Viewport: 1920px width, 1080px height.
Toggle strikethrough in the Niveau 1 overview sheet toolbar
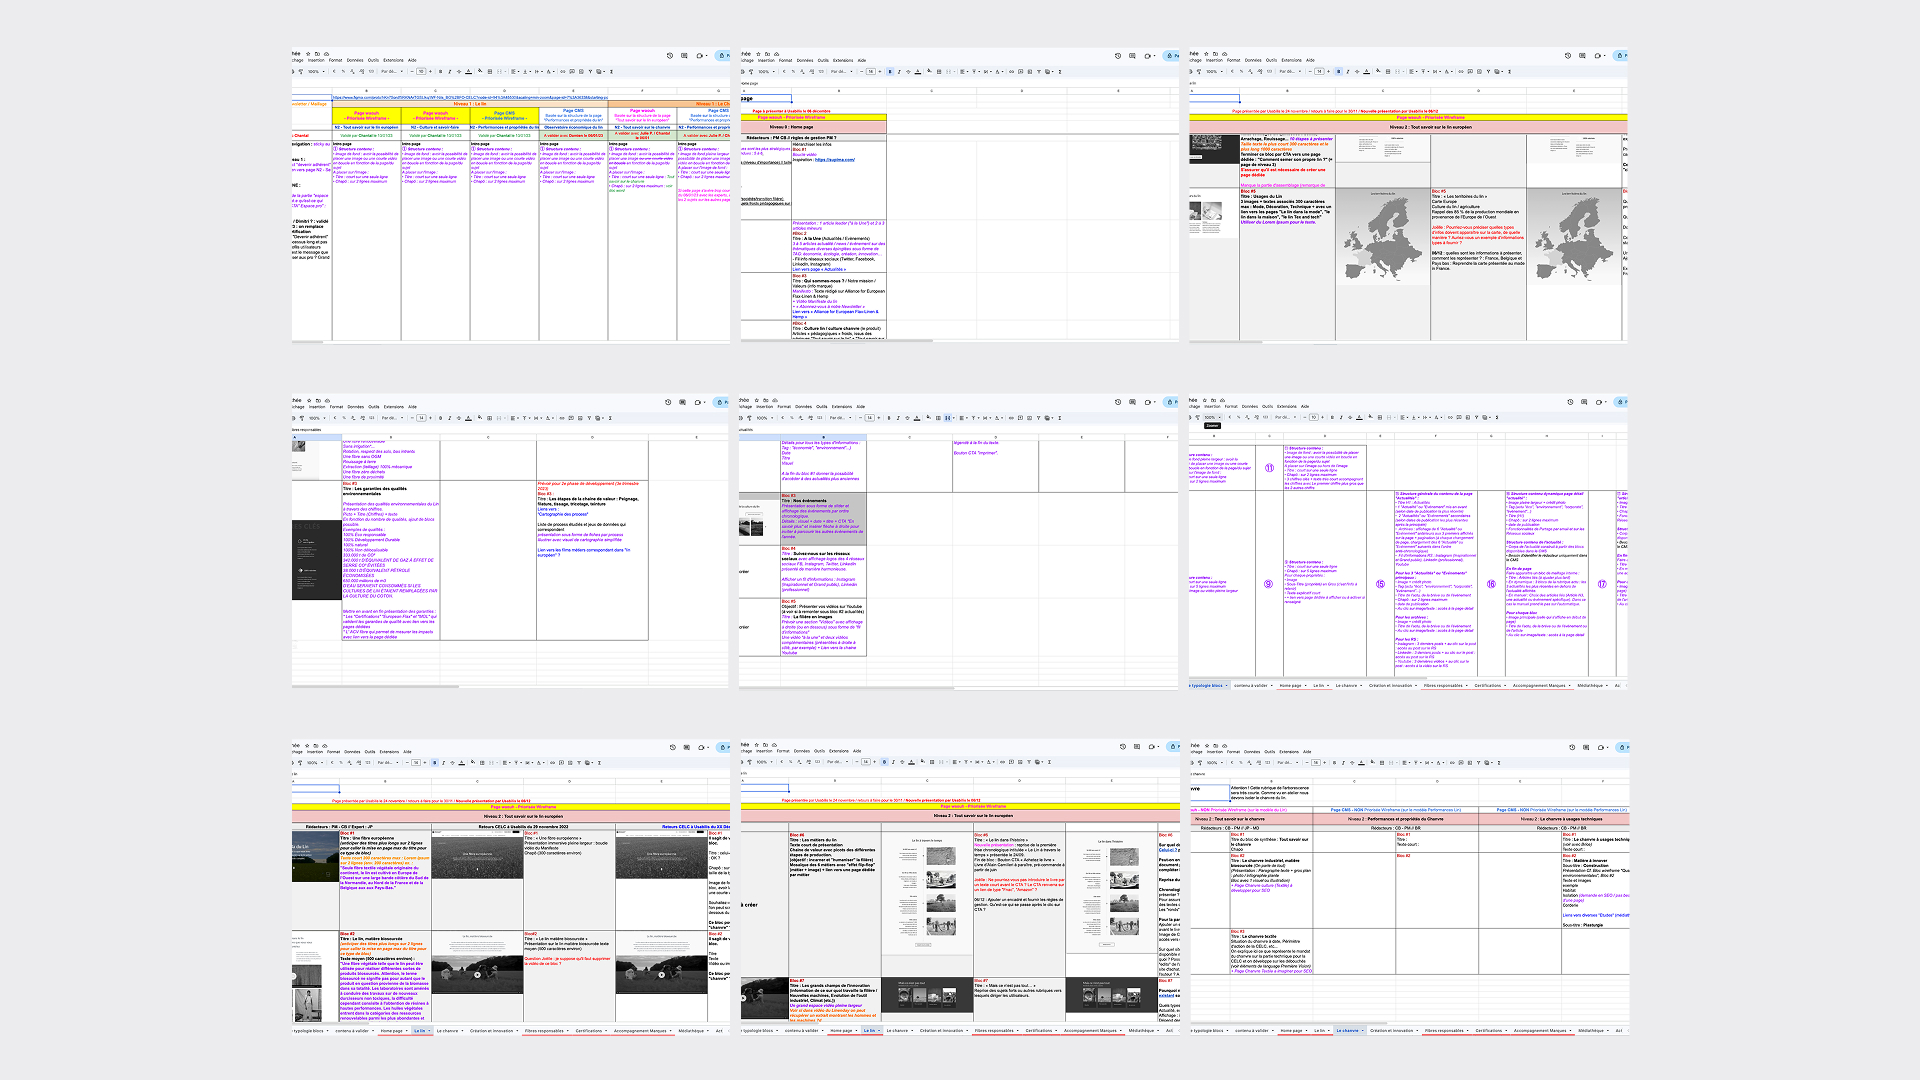[x=459, y=72]
